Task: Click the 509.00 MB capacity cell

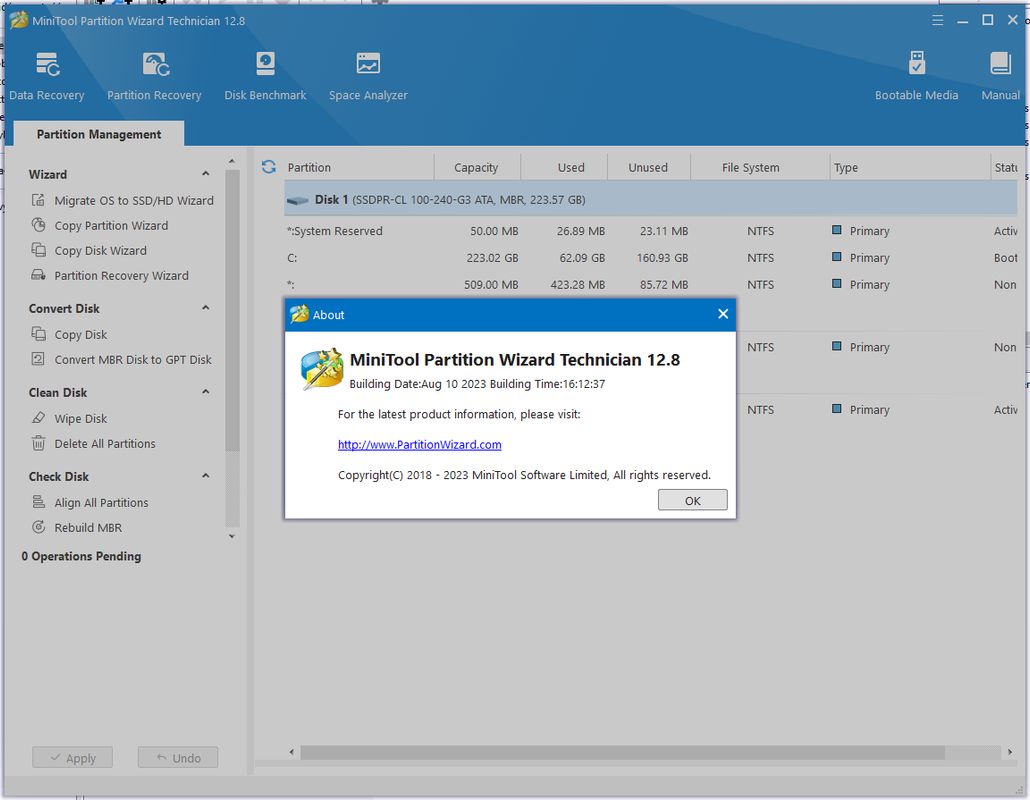Action: click(x=491, y=284)
